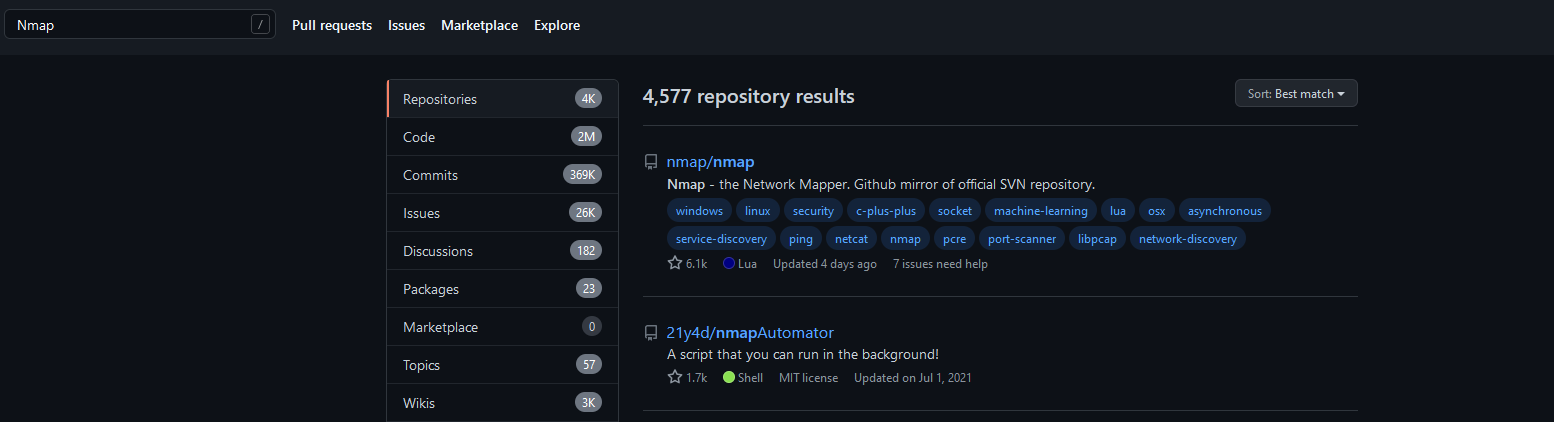Click the 4K counter badge on Repositories
Image resolution: width=1554 pixels, height=422 pixels.
pyautogui.click(x=588, y=99)
